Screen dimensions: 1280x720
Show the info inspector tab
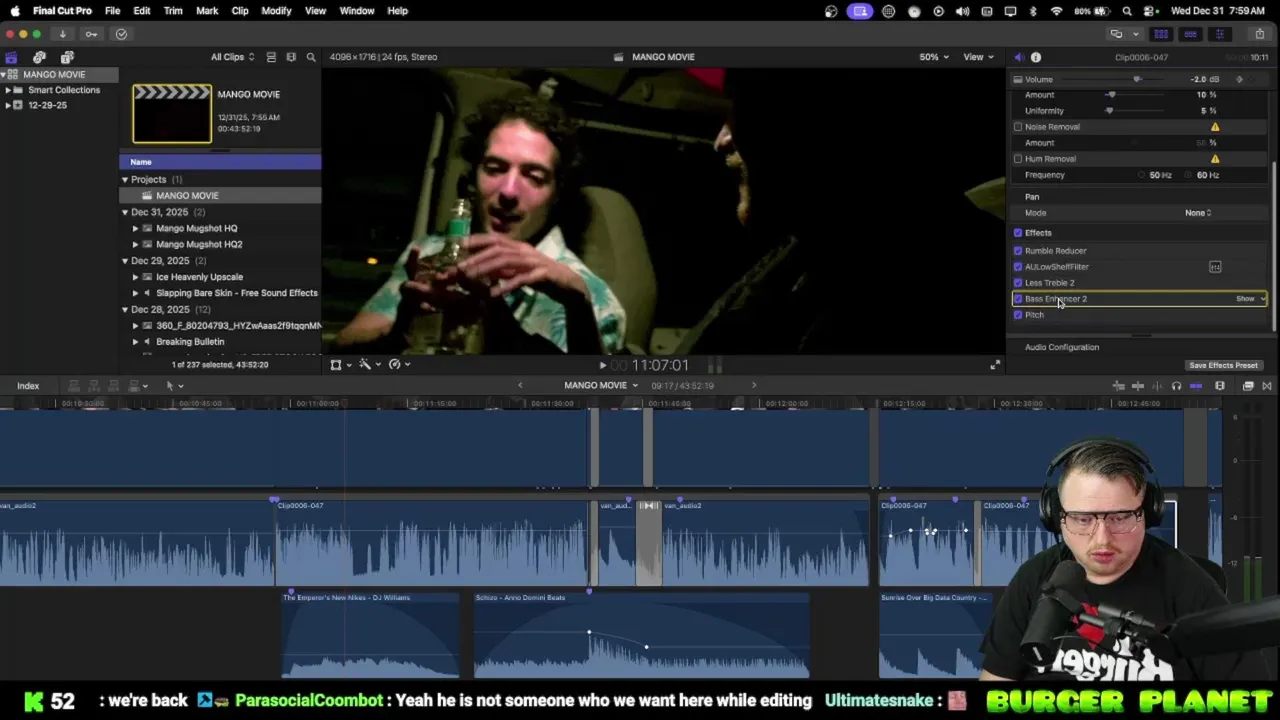(x=1036, y=57)
